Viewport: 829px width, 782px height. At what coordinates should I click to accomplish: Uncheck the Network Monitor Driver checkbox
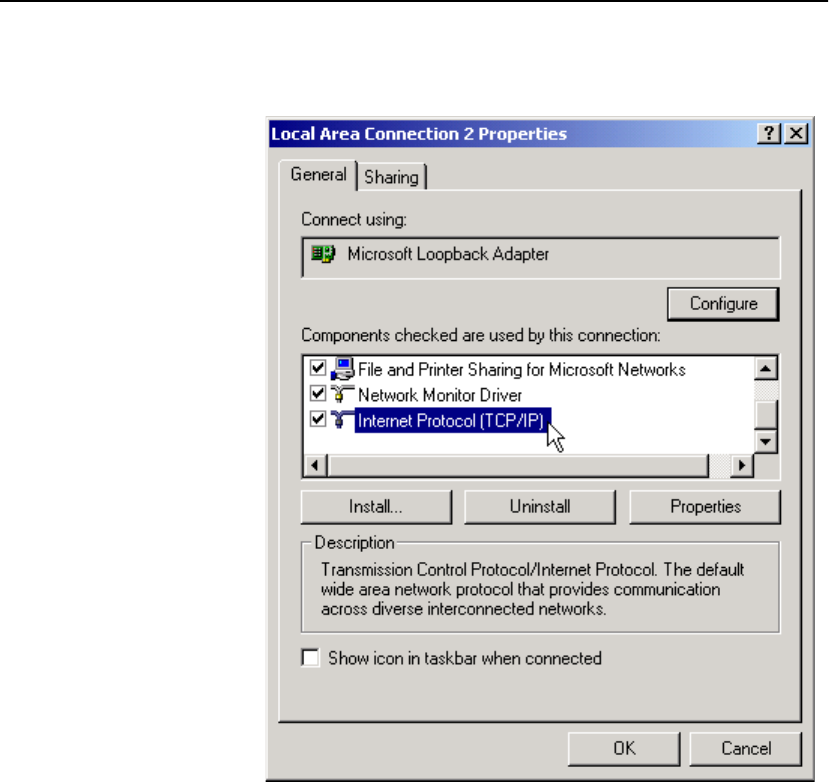coord(318,393)
